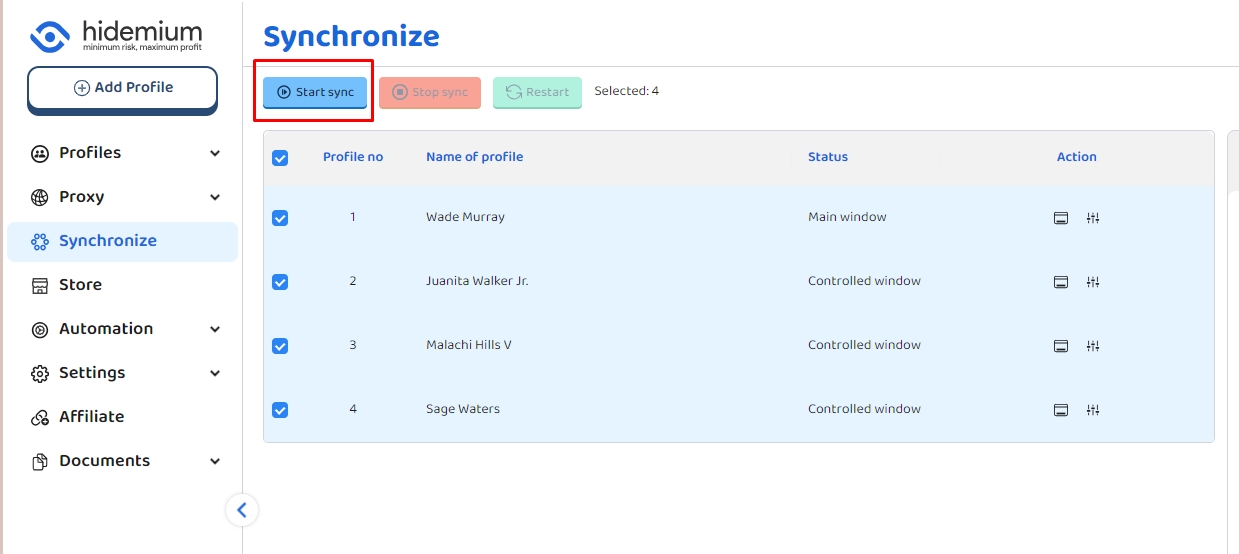Open sliders settings icon for Malachi Hills V
The image size is (1239, 554).
(1093, 346)
